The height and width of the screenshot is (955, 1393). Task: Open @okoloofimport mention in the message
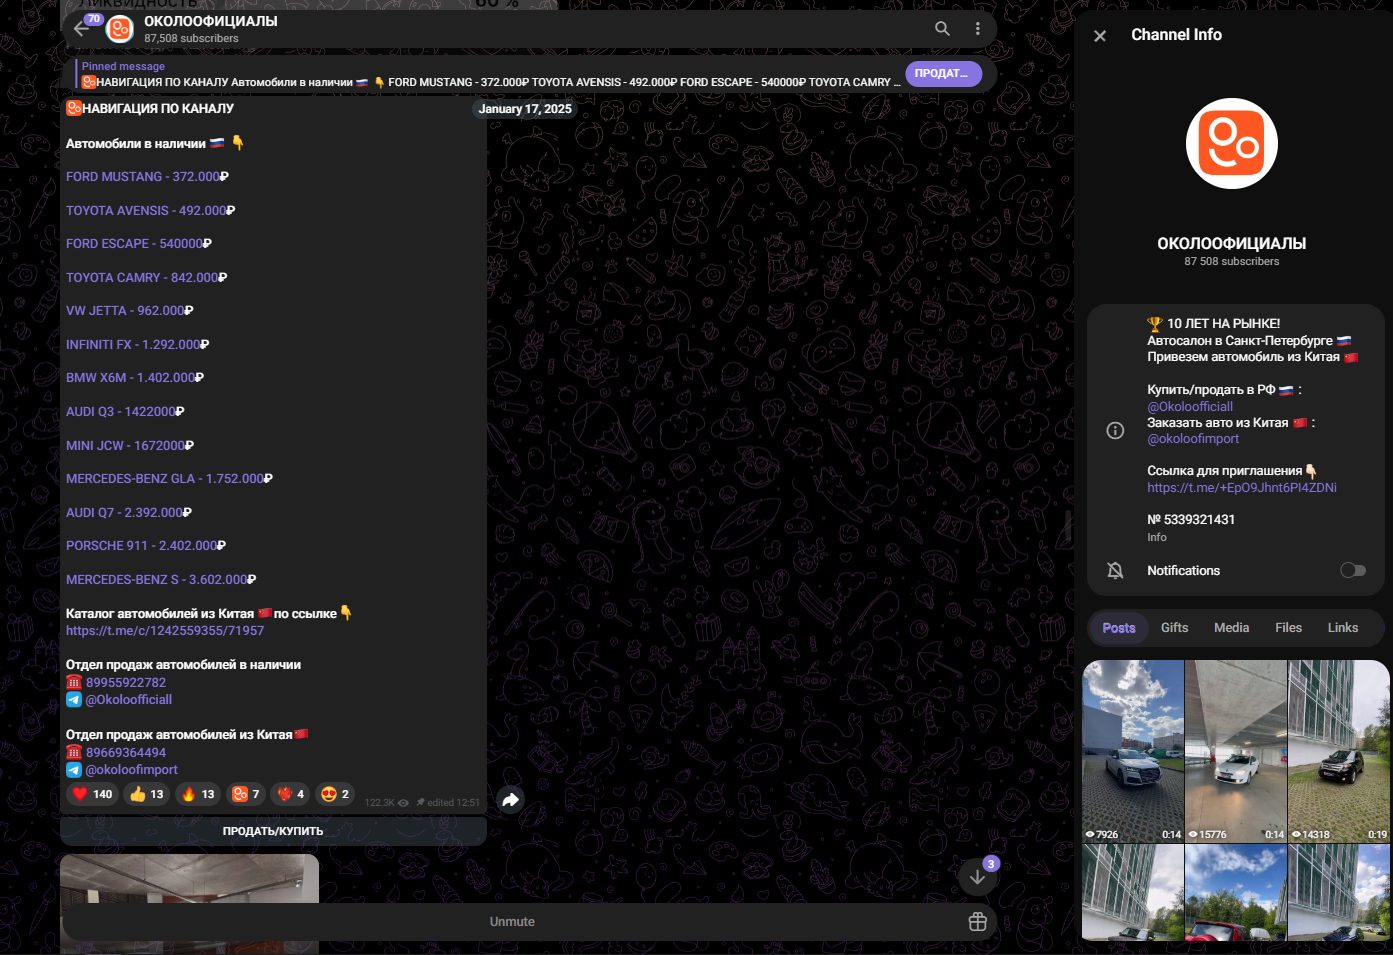132,770
